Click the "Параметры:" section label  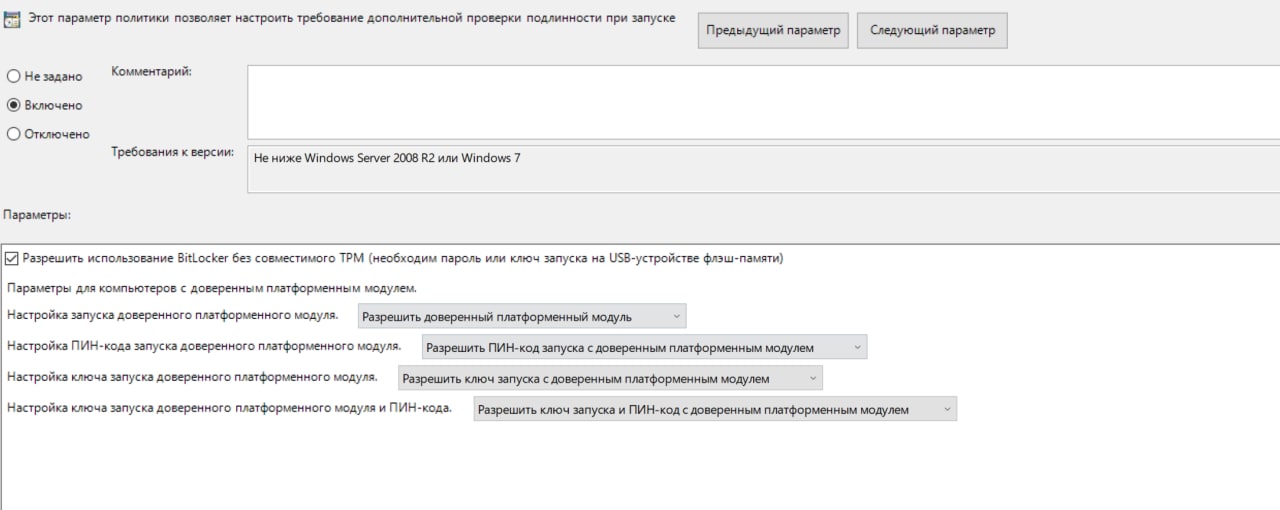coord(38,215)
